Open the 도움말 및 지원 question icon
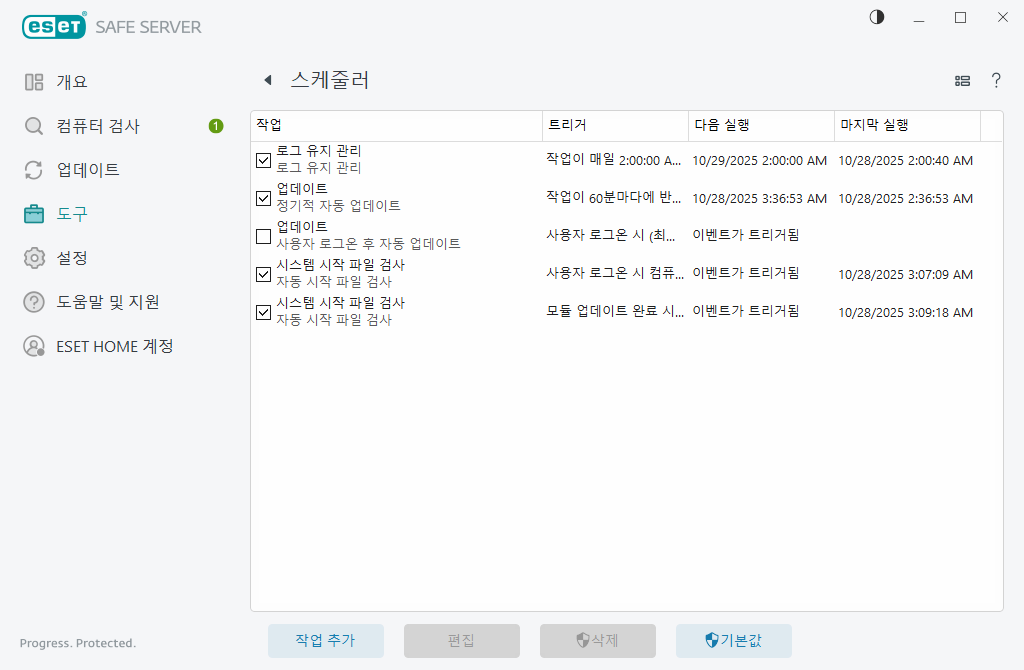The image size is (1024, 670). tap(33, 301)
